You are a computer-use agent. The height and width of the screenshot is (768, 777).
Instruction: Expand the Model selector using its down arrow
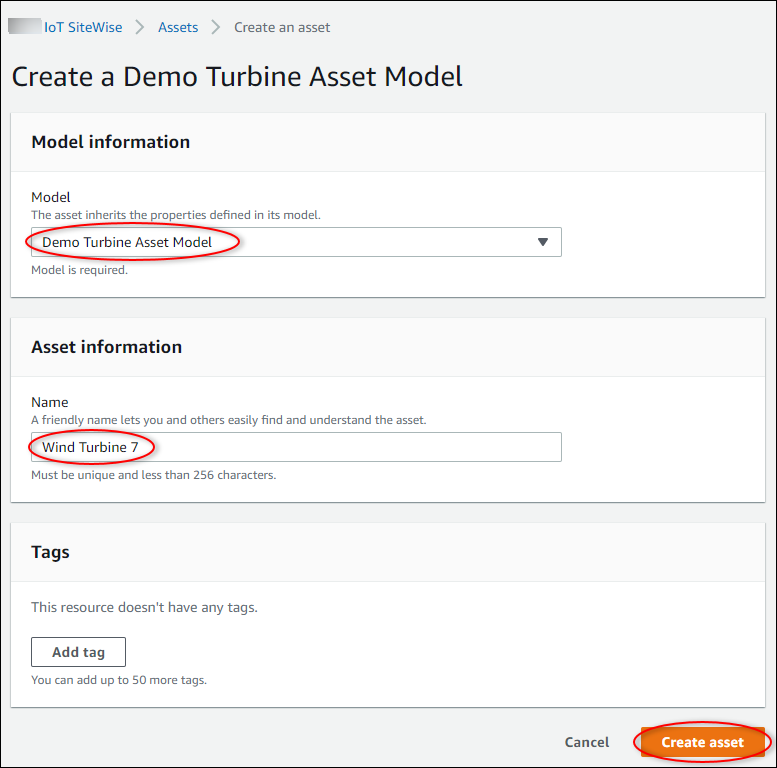point(543,242)
